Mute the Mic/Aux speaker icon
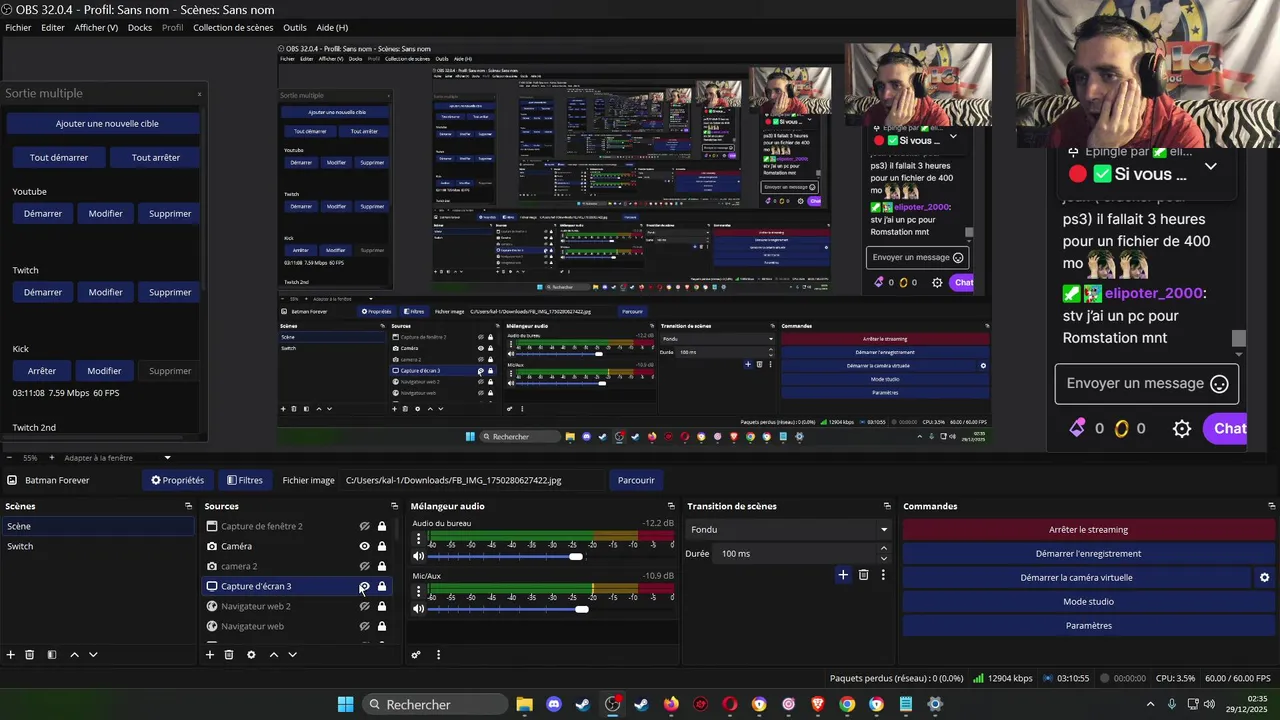The image size is (1280, 720). coord(419,609)
